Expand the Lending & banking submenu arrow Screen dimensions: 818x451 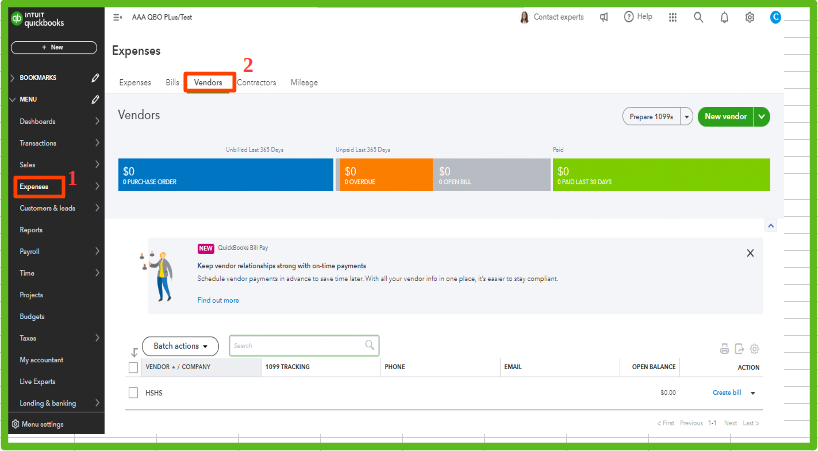pos(97,403)
